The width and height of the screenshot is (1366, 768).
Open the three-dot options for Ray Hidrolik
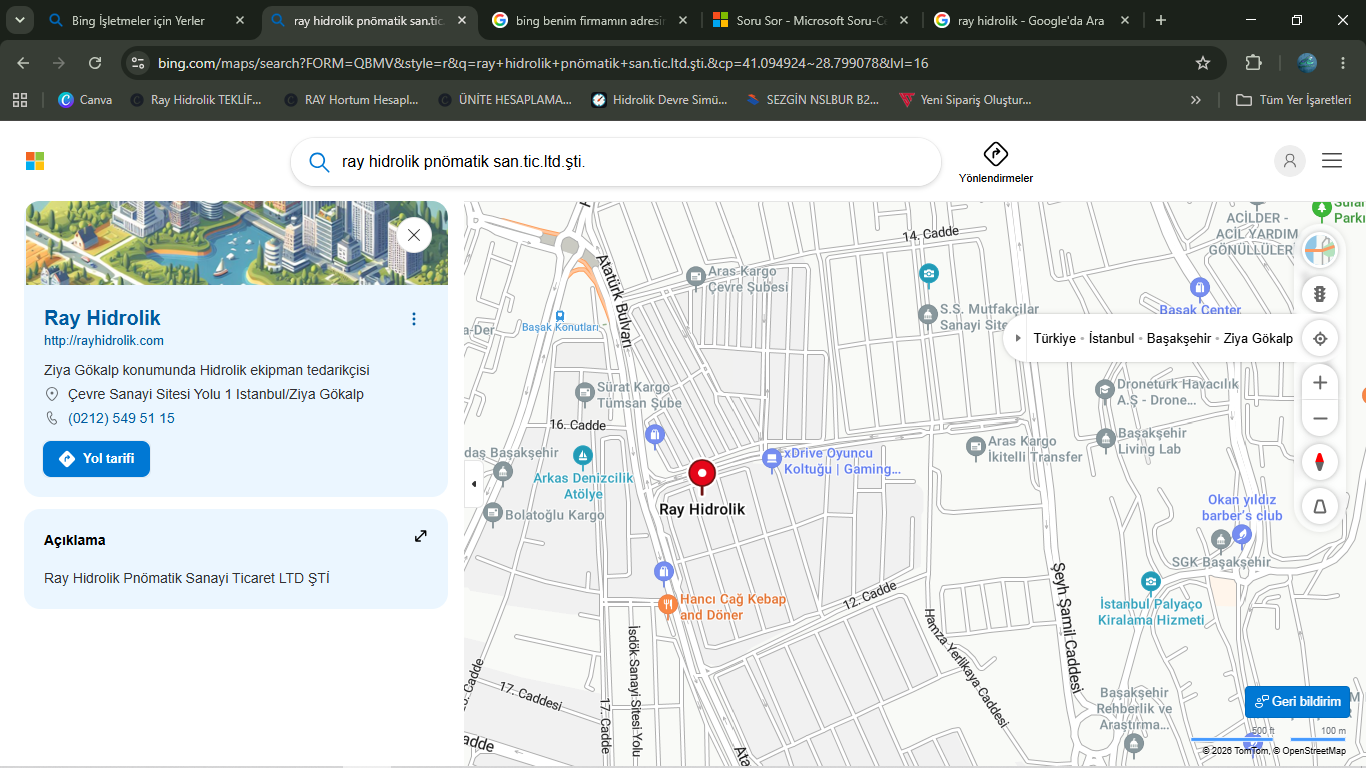pos(414,319)
